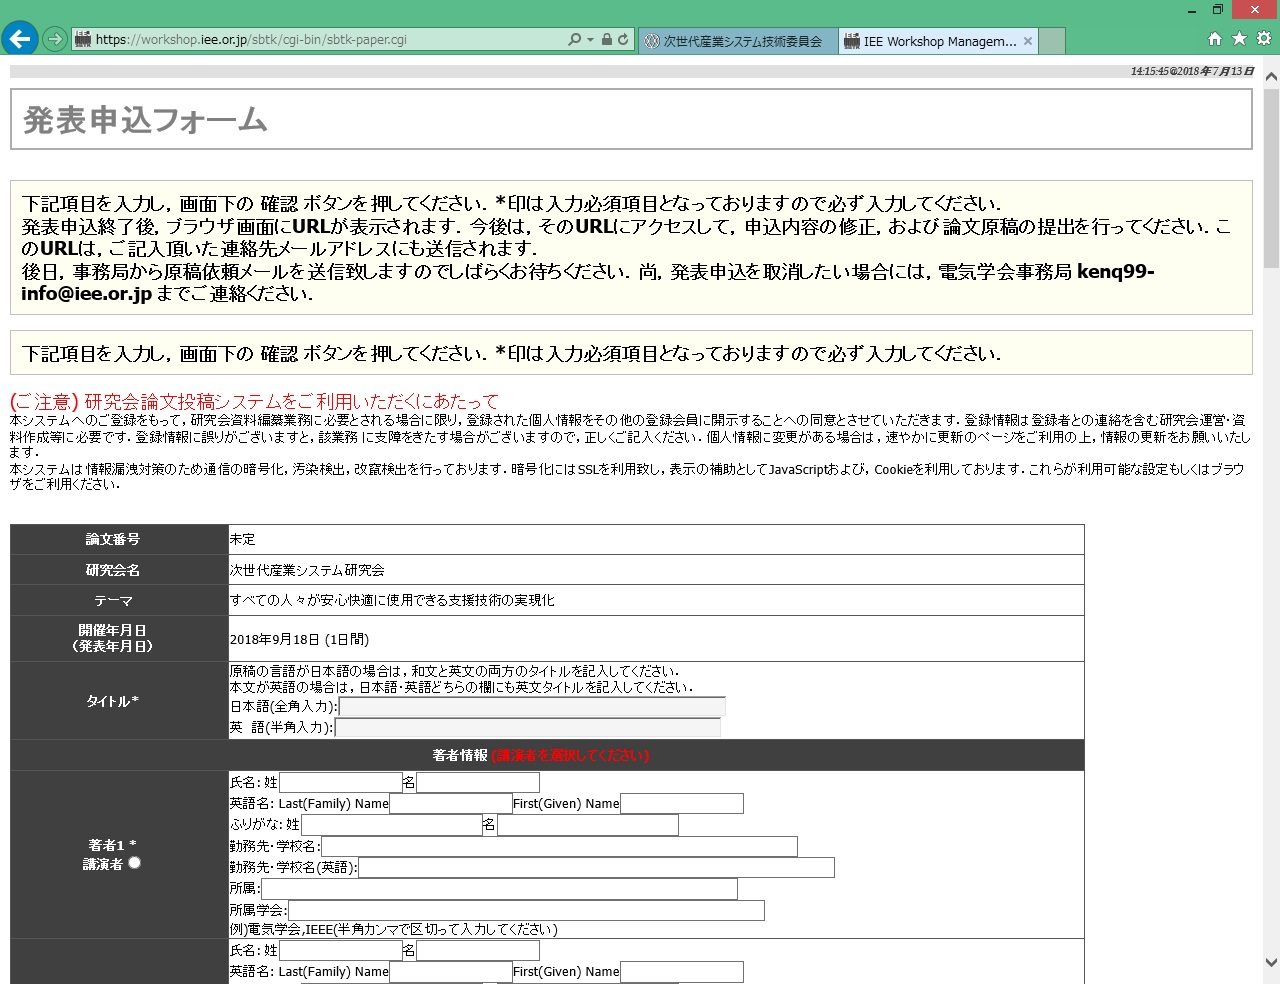The height and width of the screenshot is (984, 1280).
Task: Click the page's vertical scrollbar down arrow
Action: click(1271, 963)
